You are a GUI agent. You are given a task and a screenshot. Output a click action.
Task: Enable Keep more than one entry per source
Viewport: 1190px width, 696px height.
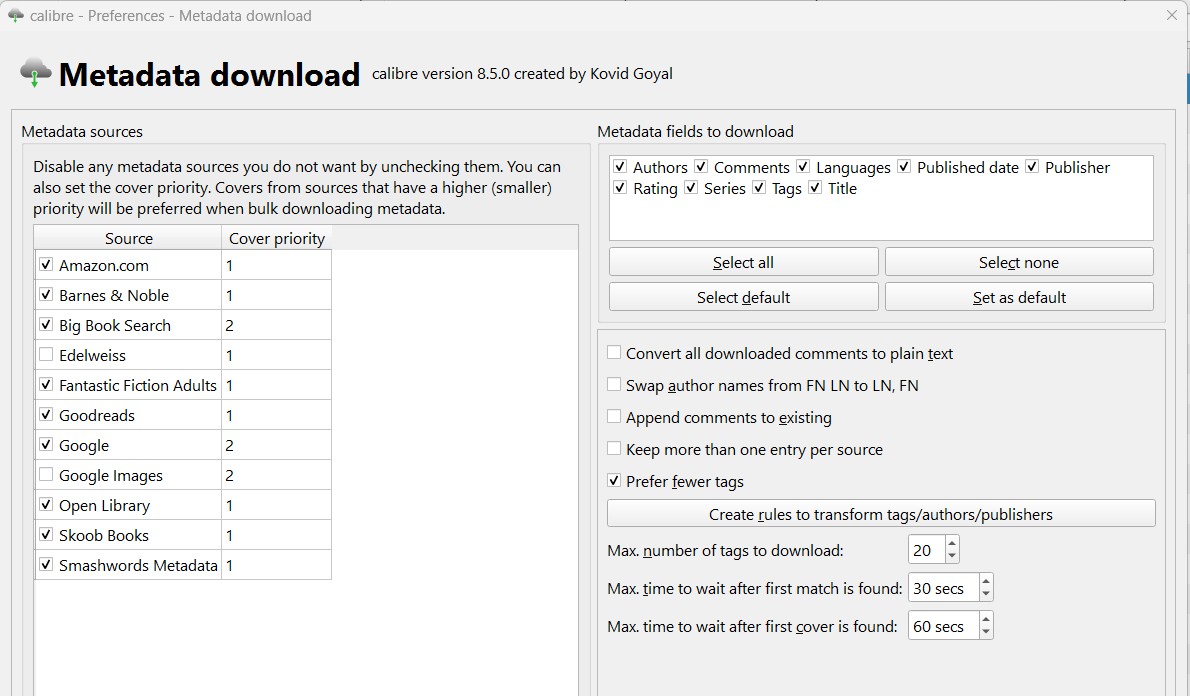pos(614,449)
